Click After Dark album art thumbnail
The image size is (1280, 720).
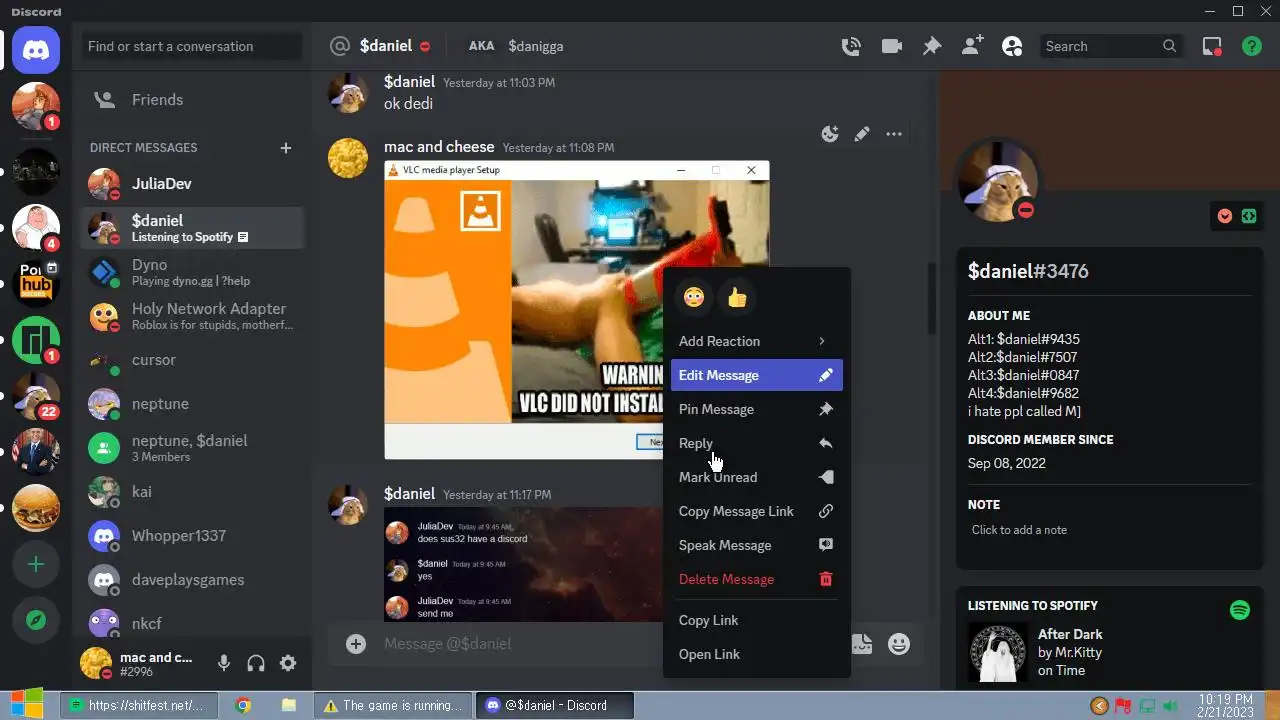coord(998,653)
